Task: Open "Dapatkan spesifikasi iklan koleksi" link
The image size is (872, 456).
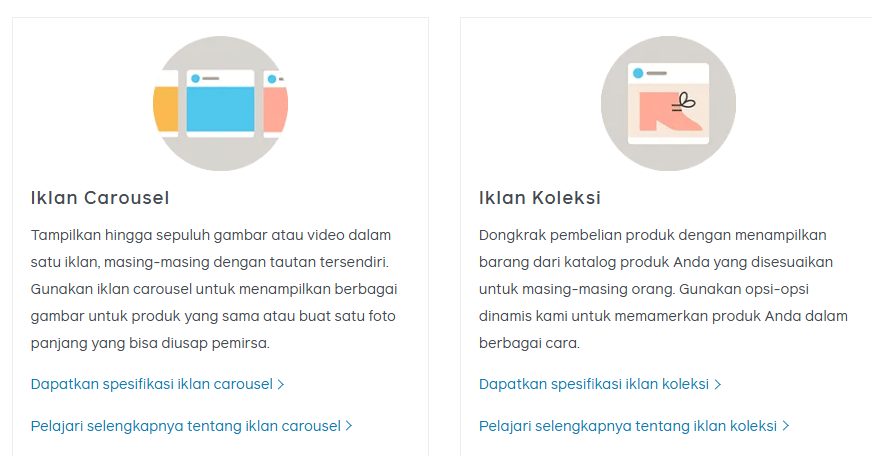Action: tap(594, 384)
